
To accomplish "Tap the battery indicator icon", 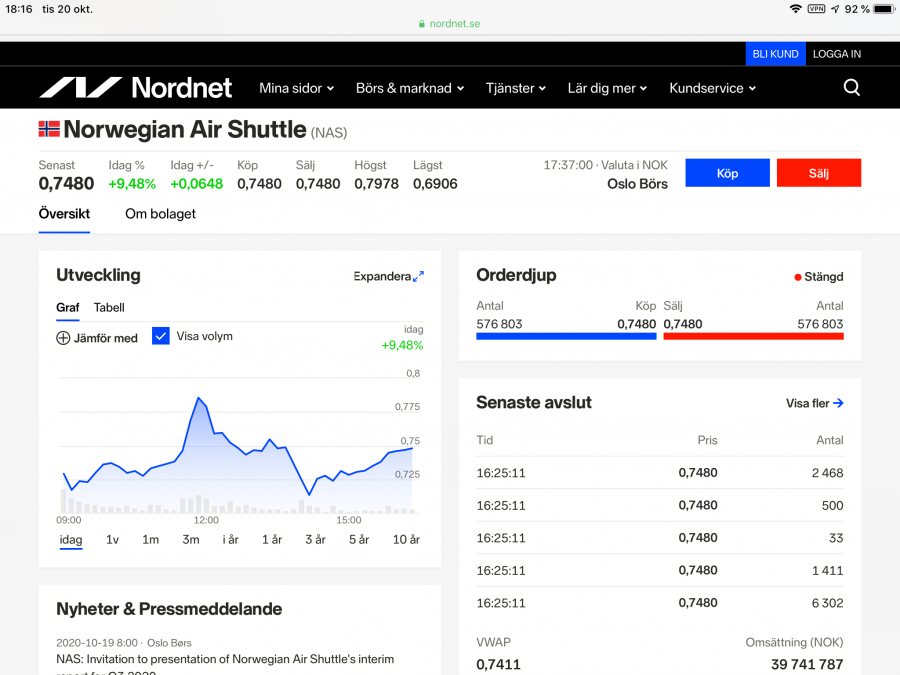I will point(883,9).
